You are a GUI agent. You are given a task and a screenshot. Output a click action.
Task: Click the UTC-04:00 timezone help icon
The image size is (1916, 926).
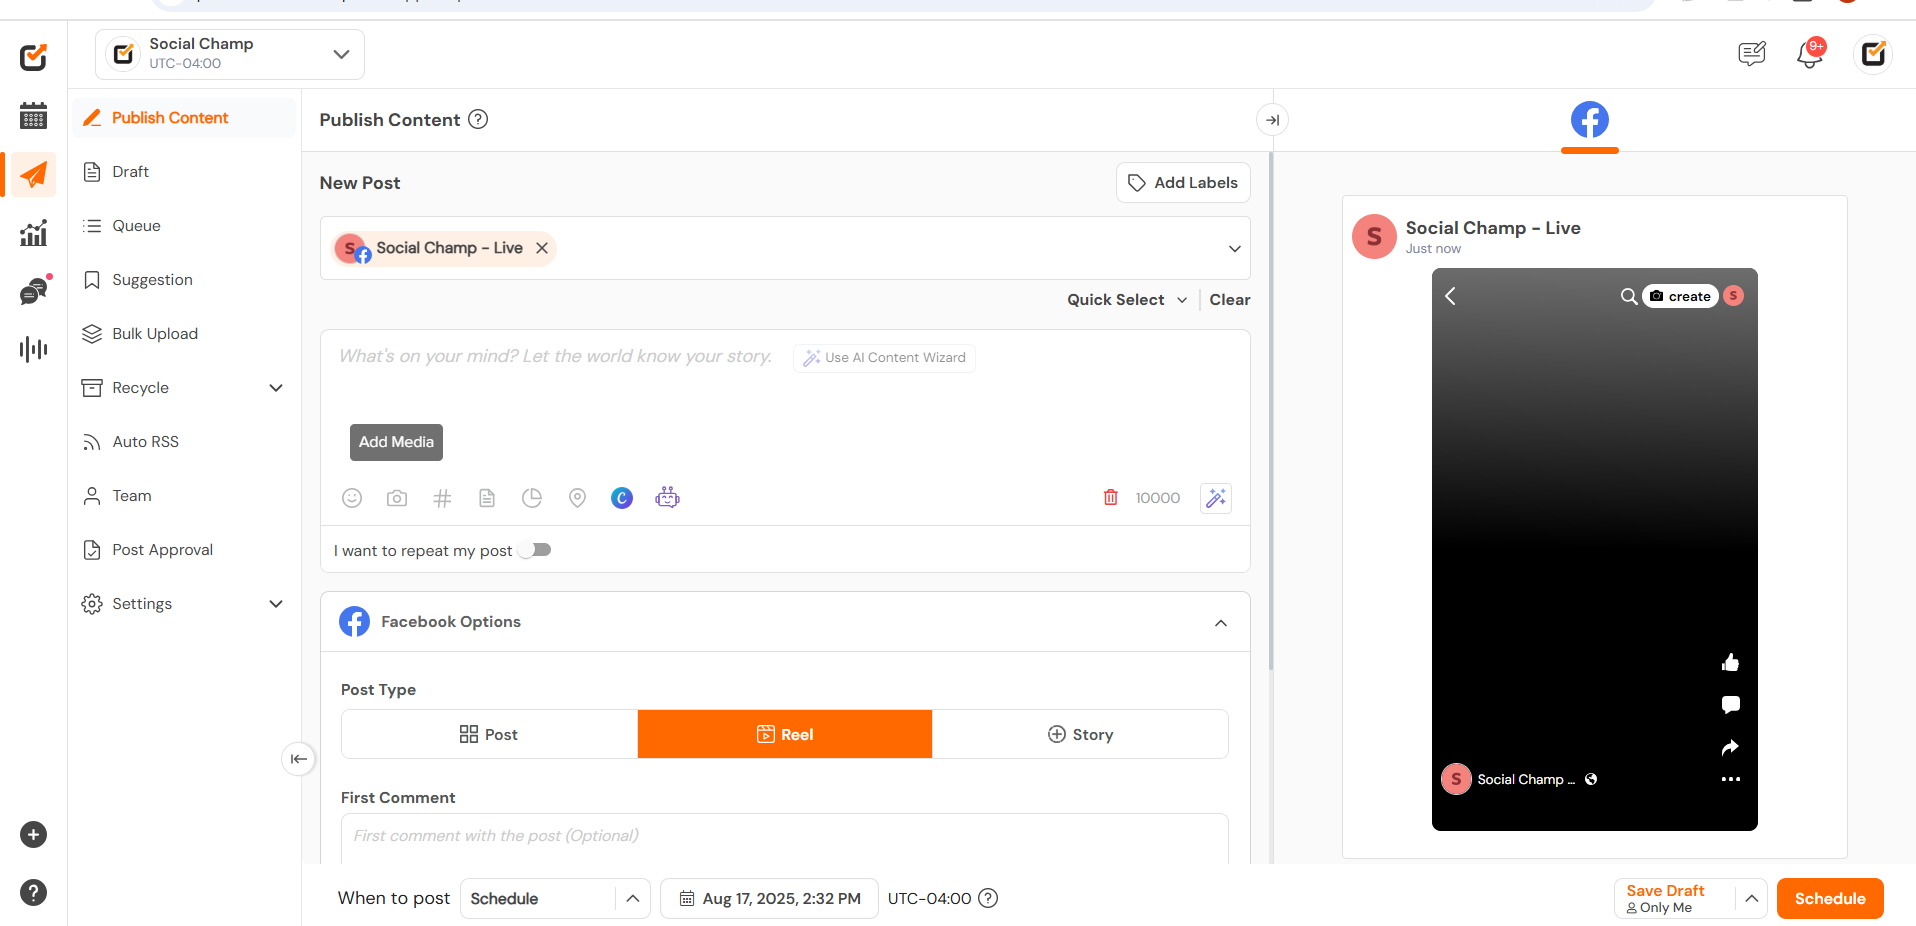click(988, 898)
